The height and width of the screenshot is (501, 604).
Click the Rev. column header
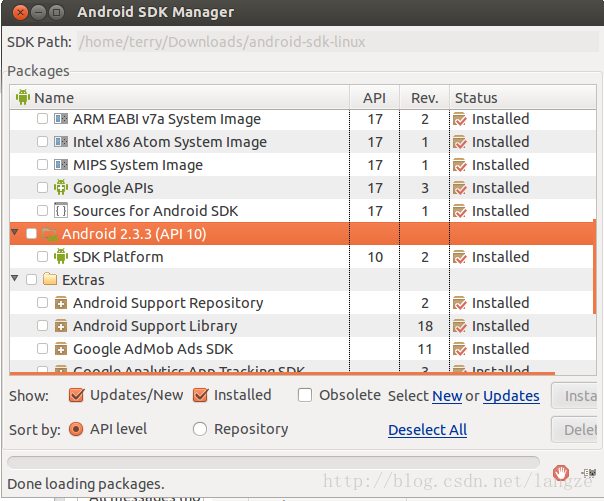[x=424, y=97]
